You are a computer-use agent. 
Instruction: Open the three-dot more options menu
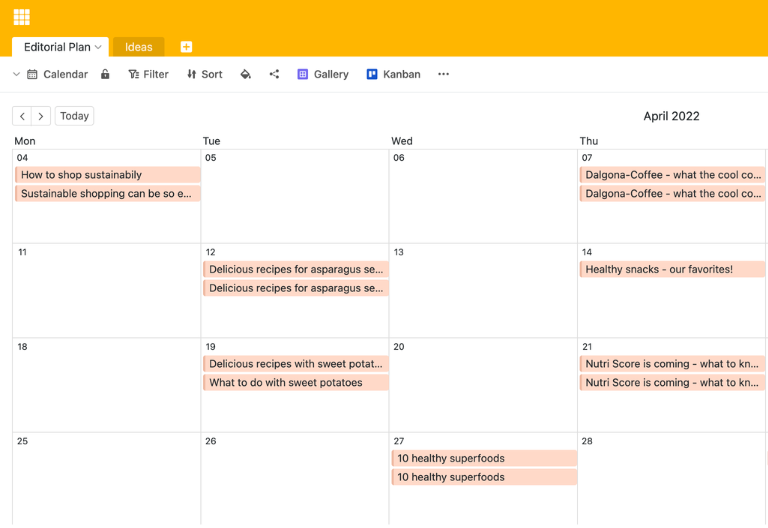pyautogui.click(x=443, y=74)
